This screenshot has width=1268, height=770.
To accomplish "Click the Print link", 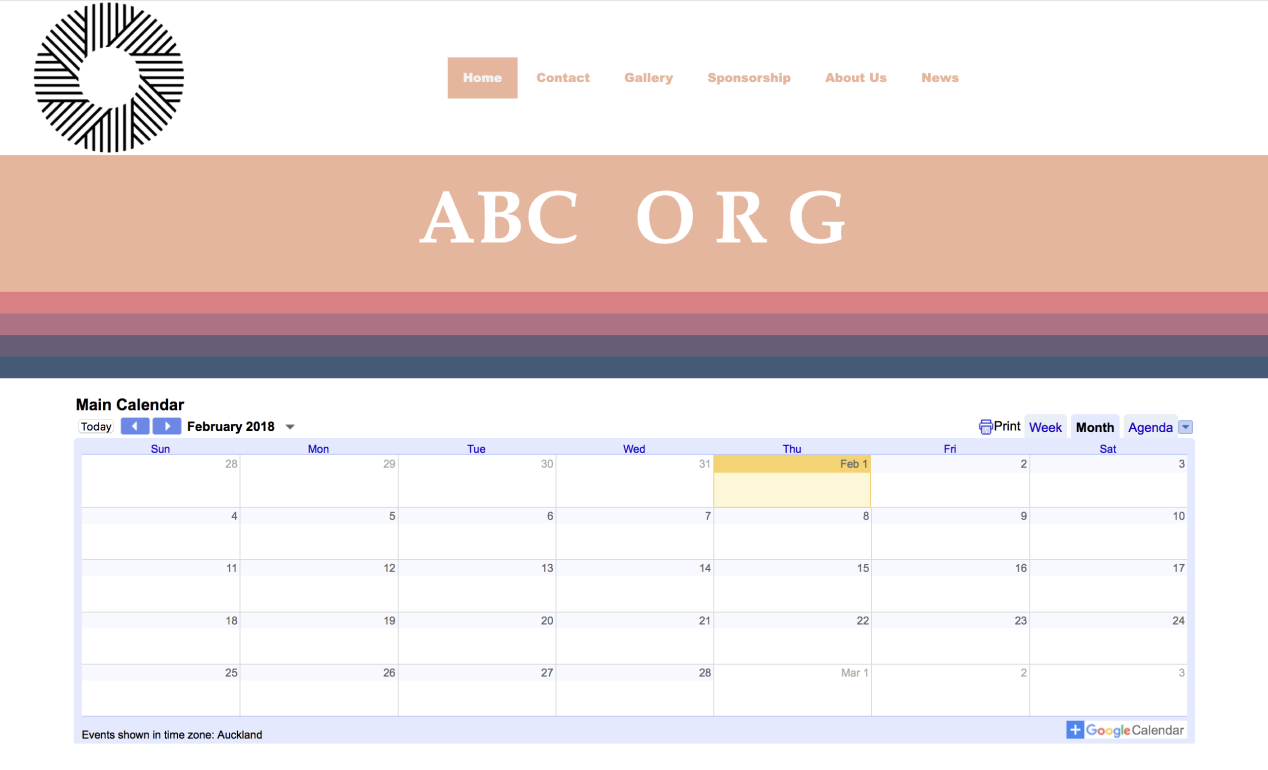I will point(1007,426).
